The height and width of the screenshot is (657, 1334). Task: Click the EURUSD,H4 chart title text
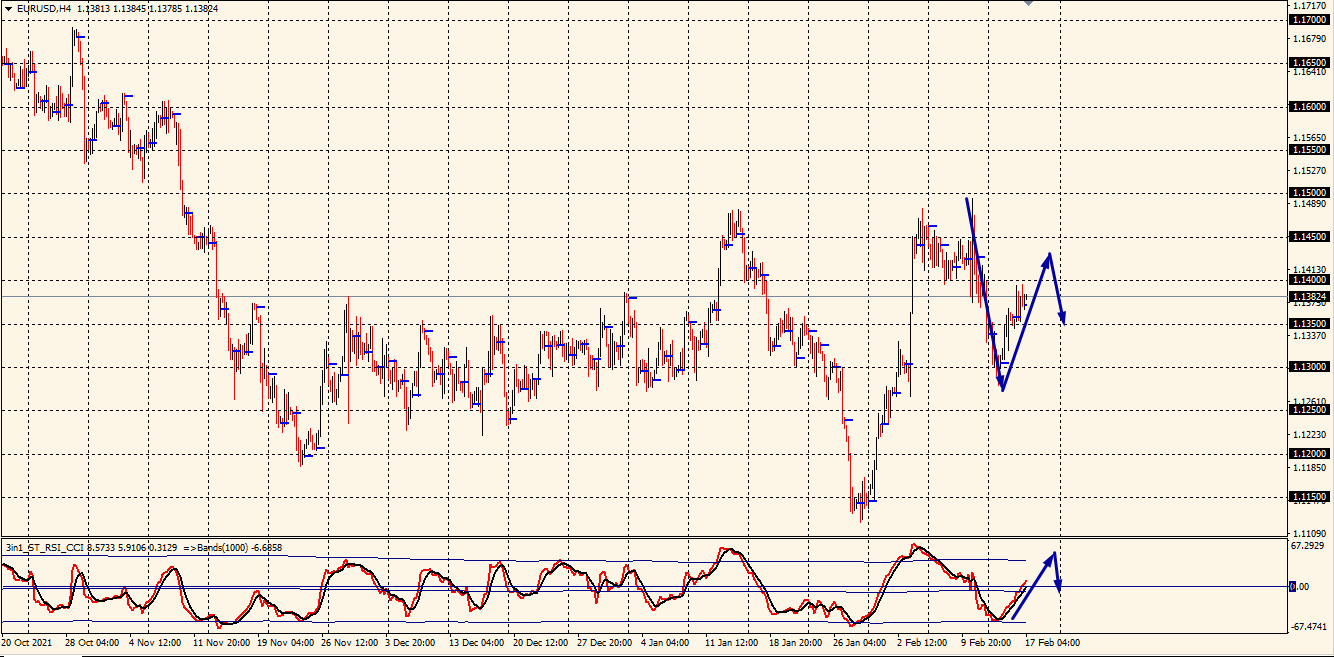pyautogui.click(x=44, y=8)
